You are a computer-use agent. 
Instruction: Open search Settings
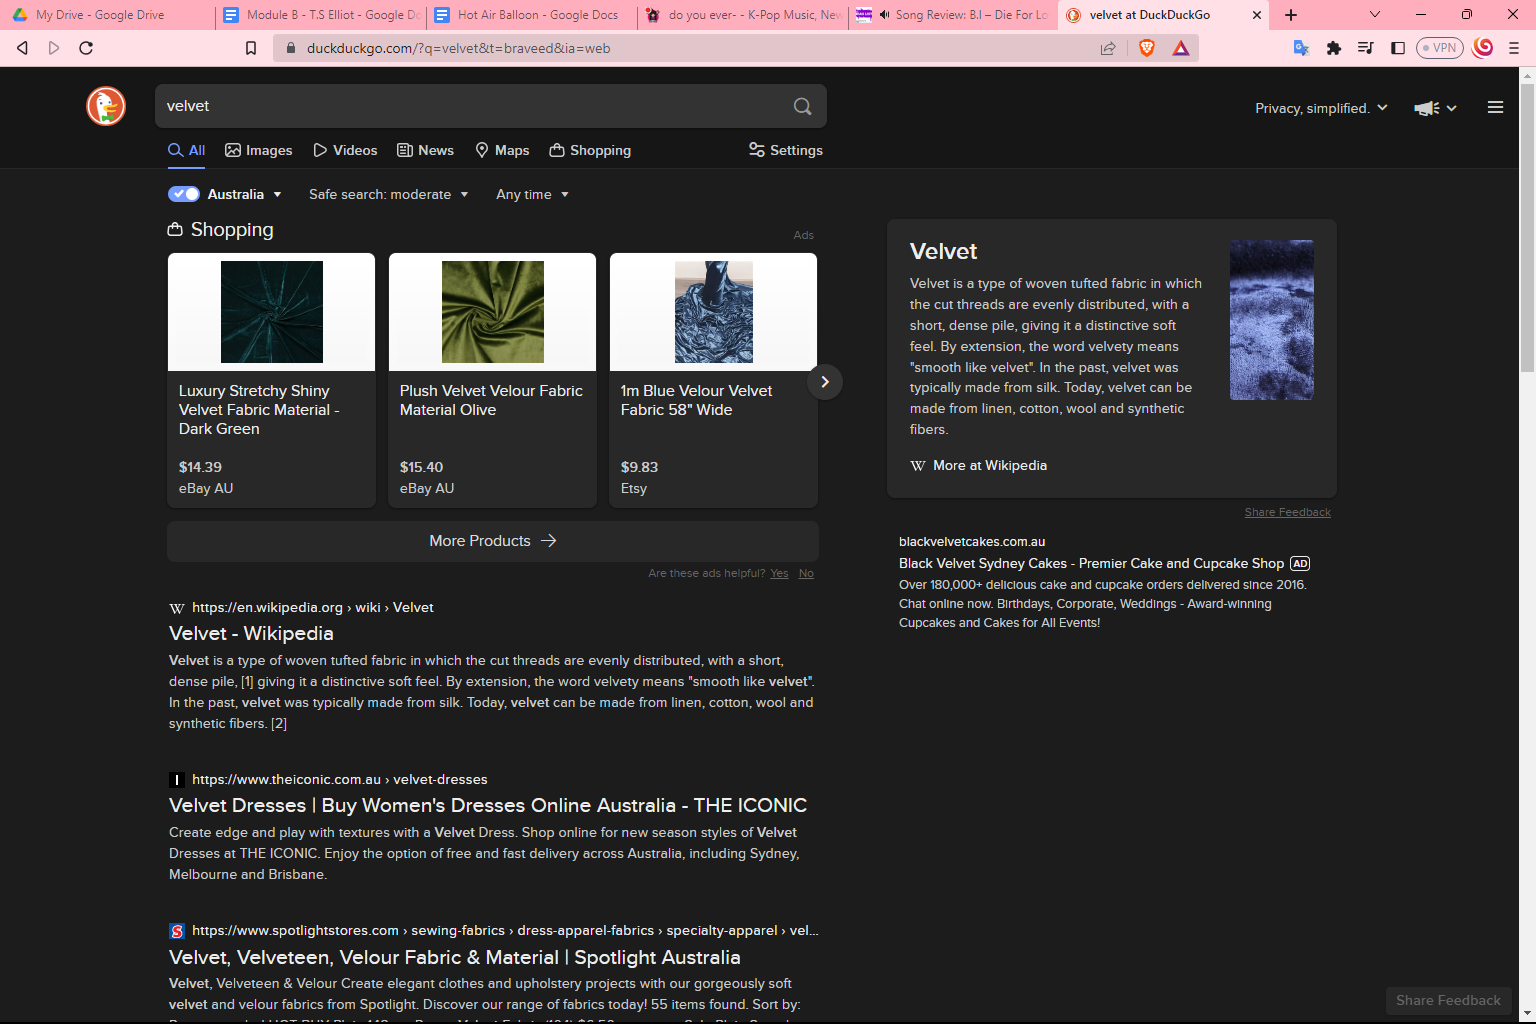tap(786, 150)
